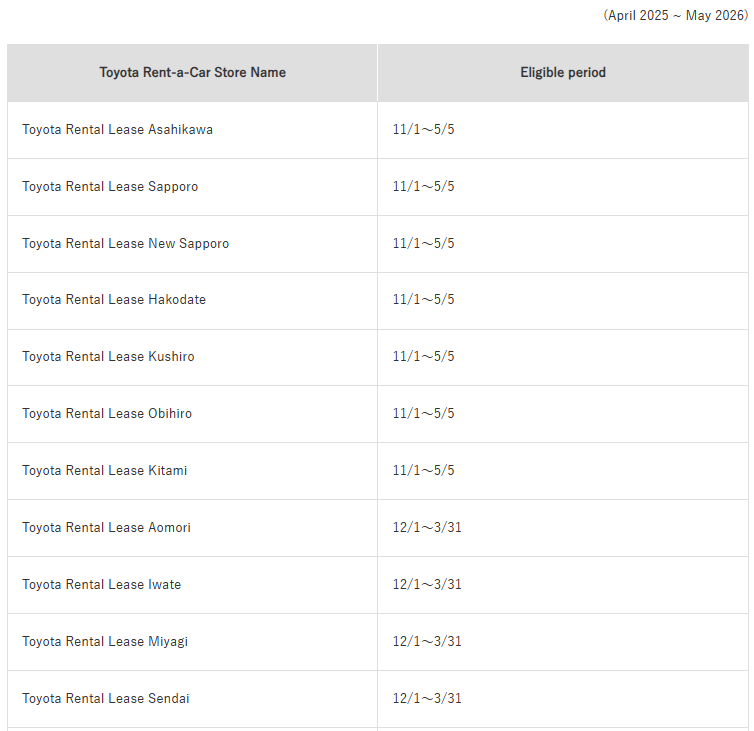Select Toyota Rental Lease Hakodate cell
Screen dimensions: 754x731
[114, 300]
